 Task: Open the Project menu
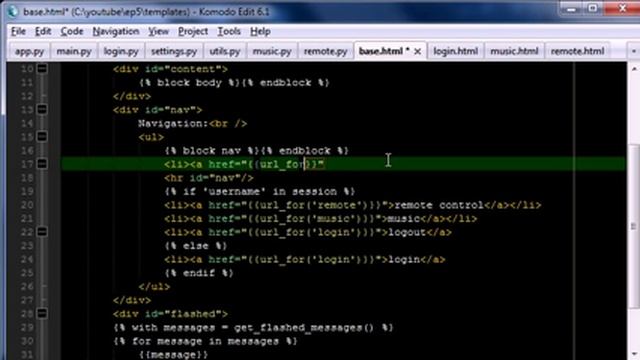(193, 31)
